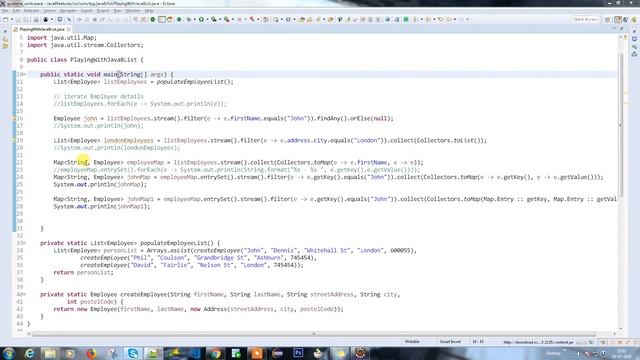Open the Coverage launch dropdown arrow
Screen dimensions: 640x360
tap(219, 19)
